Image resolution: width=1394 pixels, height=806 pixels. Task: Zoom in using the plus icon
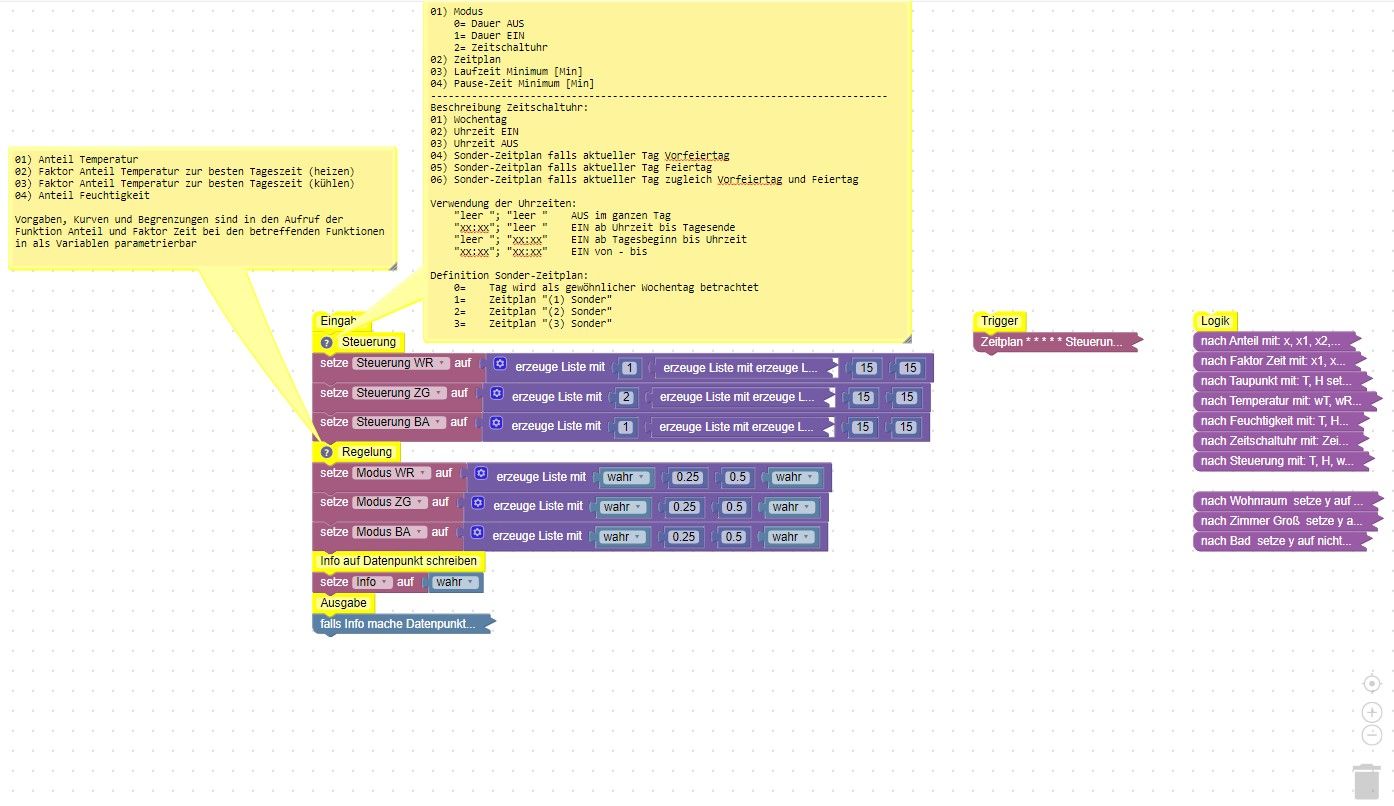(x=1372, y=713)
